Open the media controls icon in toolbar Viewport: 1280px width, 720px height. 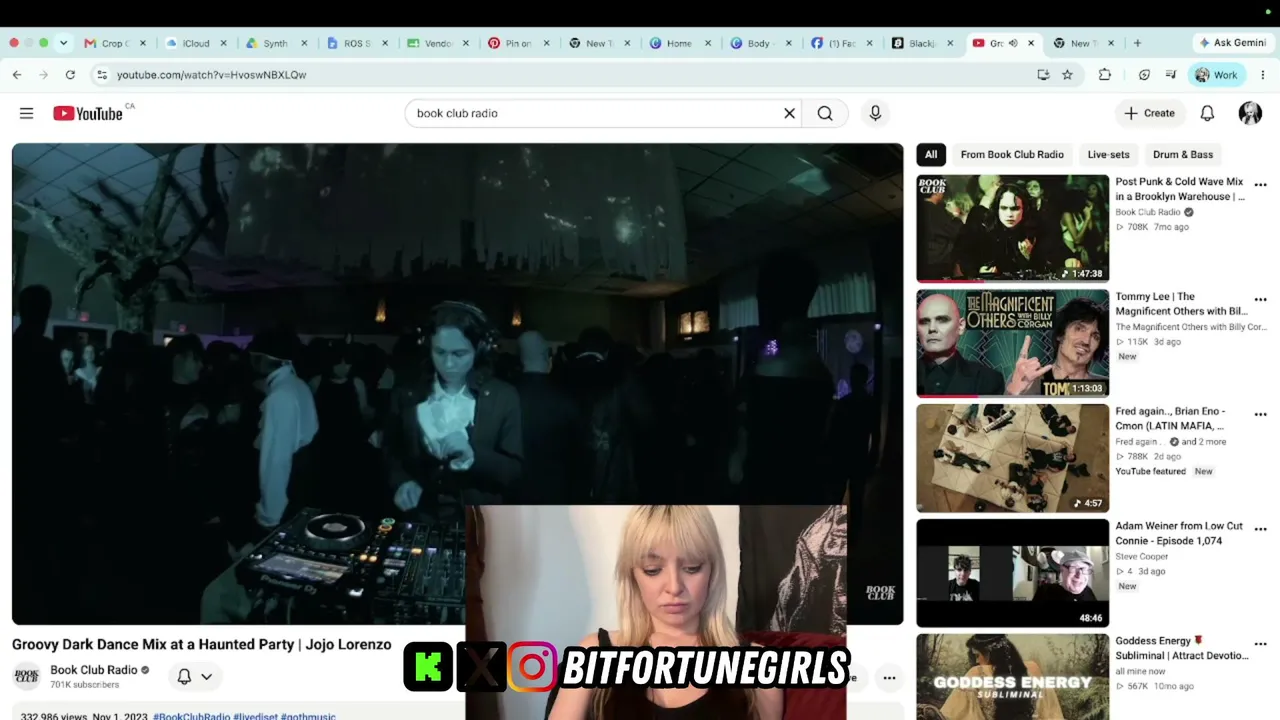point(1171,75)
